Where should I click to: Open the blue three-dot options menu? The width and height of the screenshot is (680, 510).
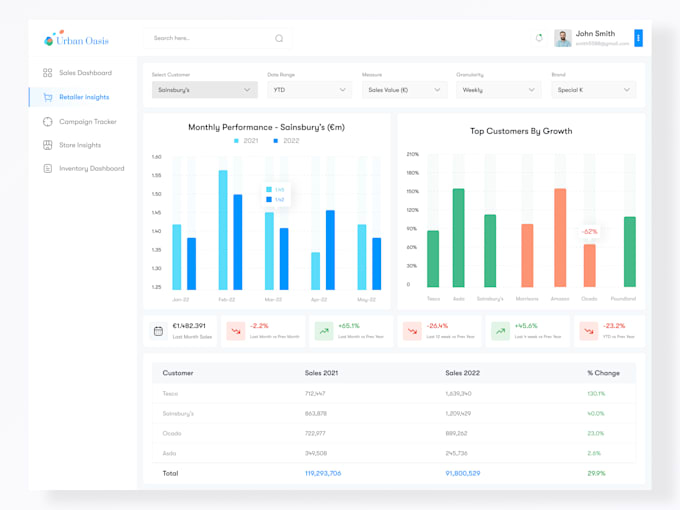[x=638, y=38]
